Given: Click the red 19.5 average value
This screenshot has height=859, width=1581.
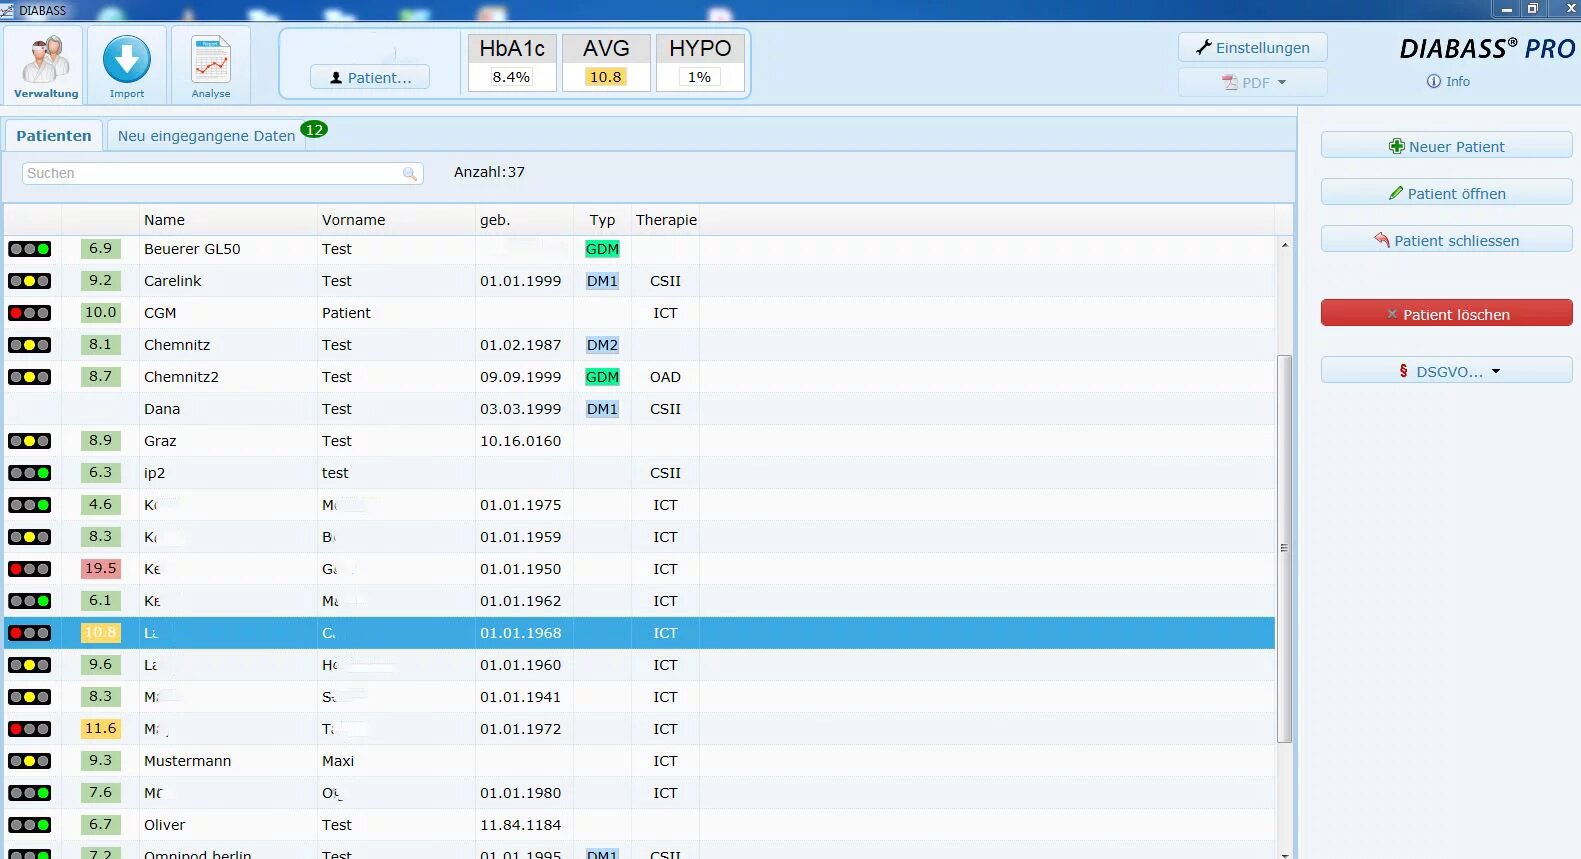Looking at the screenshot, I should pyautogui.click(x=100, y=568).
